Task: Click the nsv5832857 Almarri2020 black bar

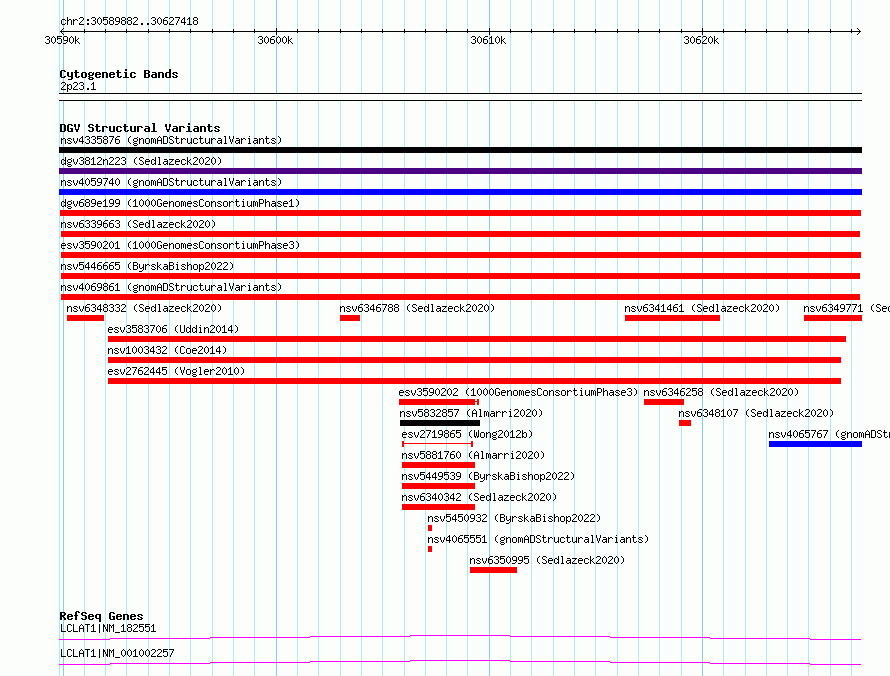Action: [x=440, y=423]
